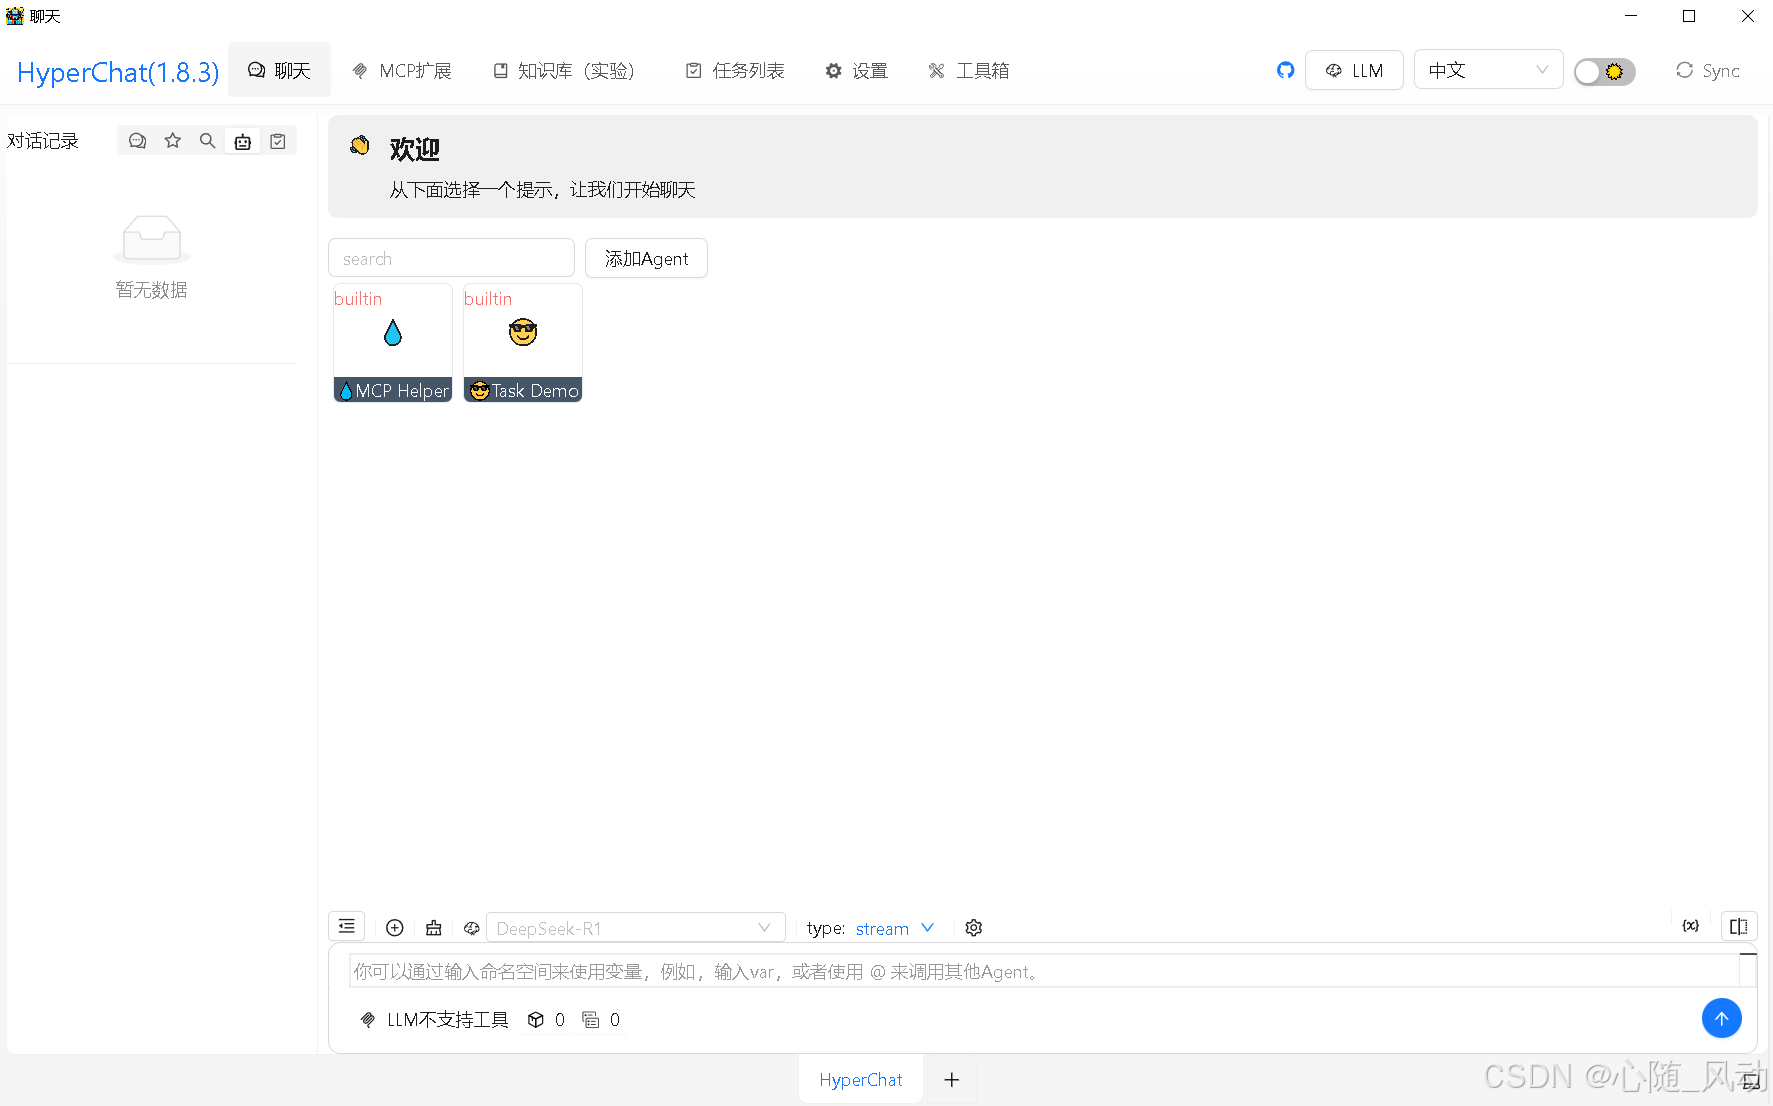Viewport: 1773px width, 1106px height.
Task: Open the 设置 settings tab
Action: [x=856, y=70]
